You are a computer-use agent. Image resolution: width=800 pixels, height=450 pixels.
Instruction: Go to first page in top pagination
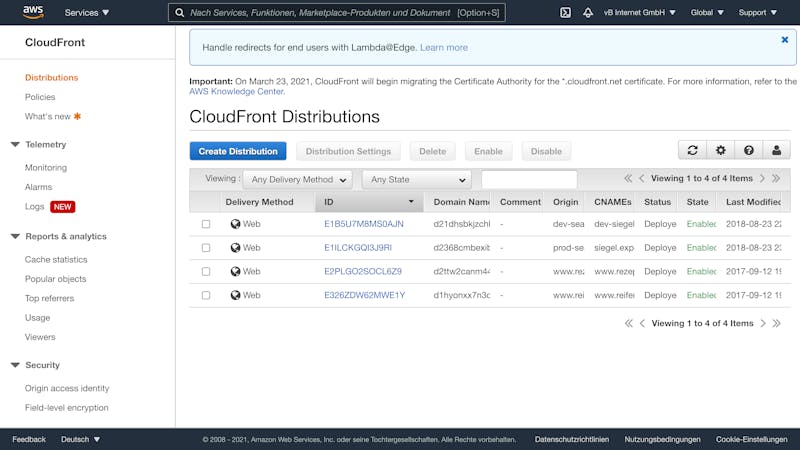coord(628,178)
